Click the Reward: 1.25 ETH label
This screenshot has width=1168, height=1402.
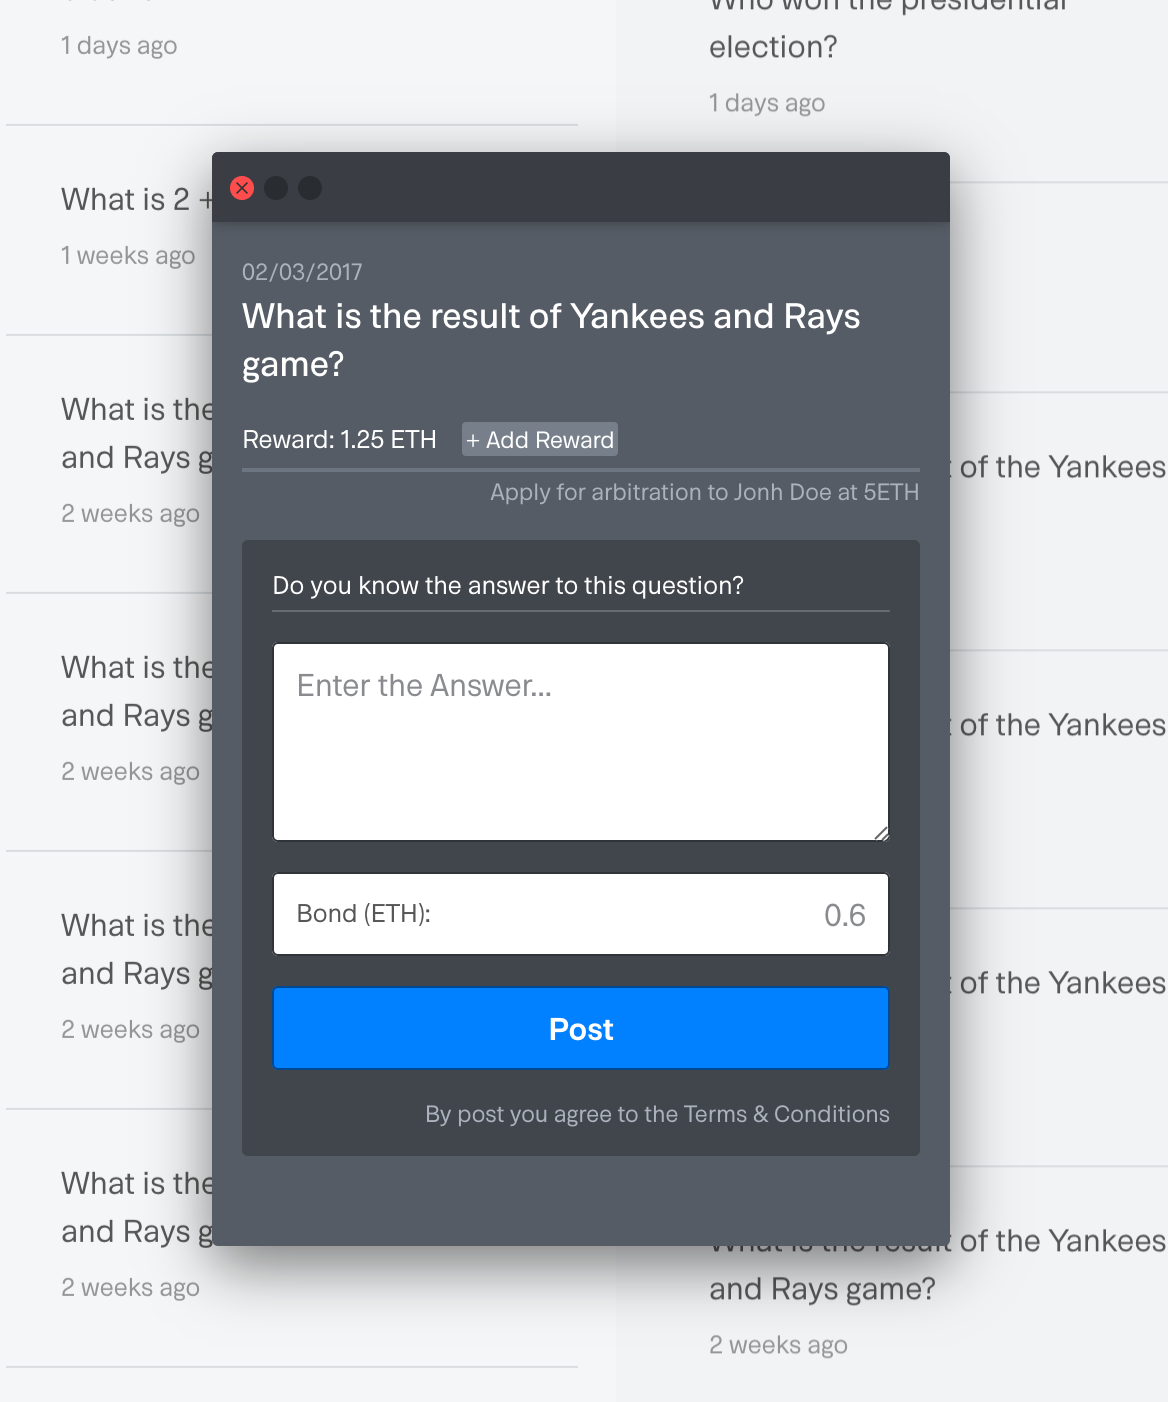[x=340, y=440]
